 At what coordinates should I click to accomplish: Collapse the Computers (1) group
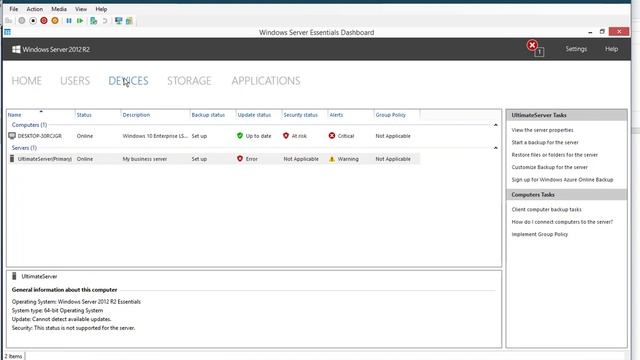(x=496, y=125)
